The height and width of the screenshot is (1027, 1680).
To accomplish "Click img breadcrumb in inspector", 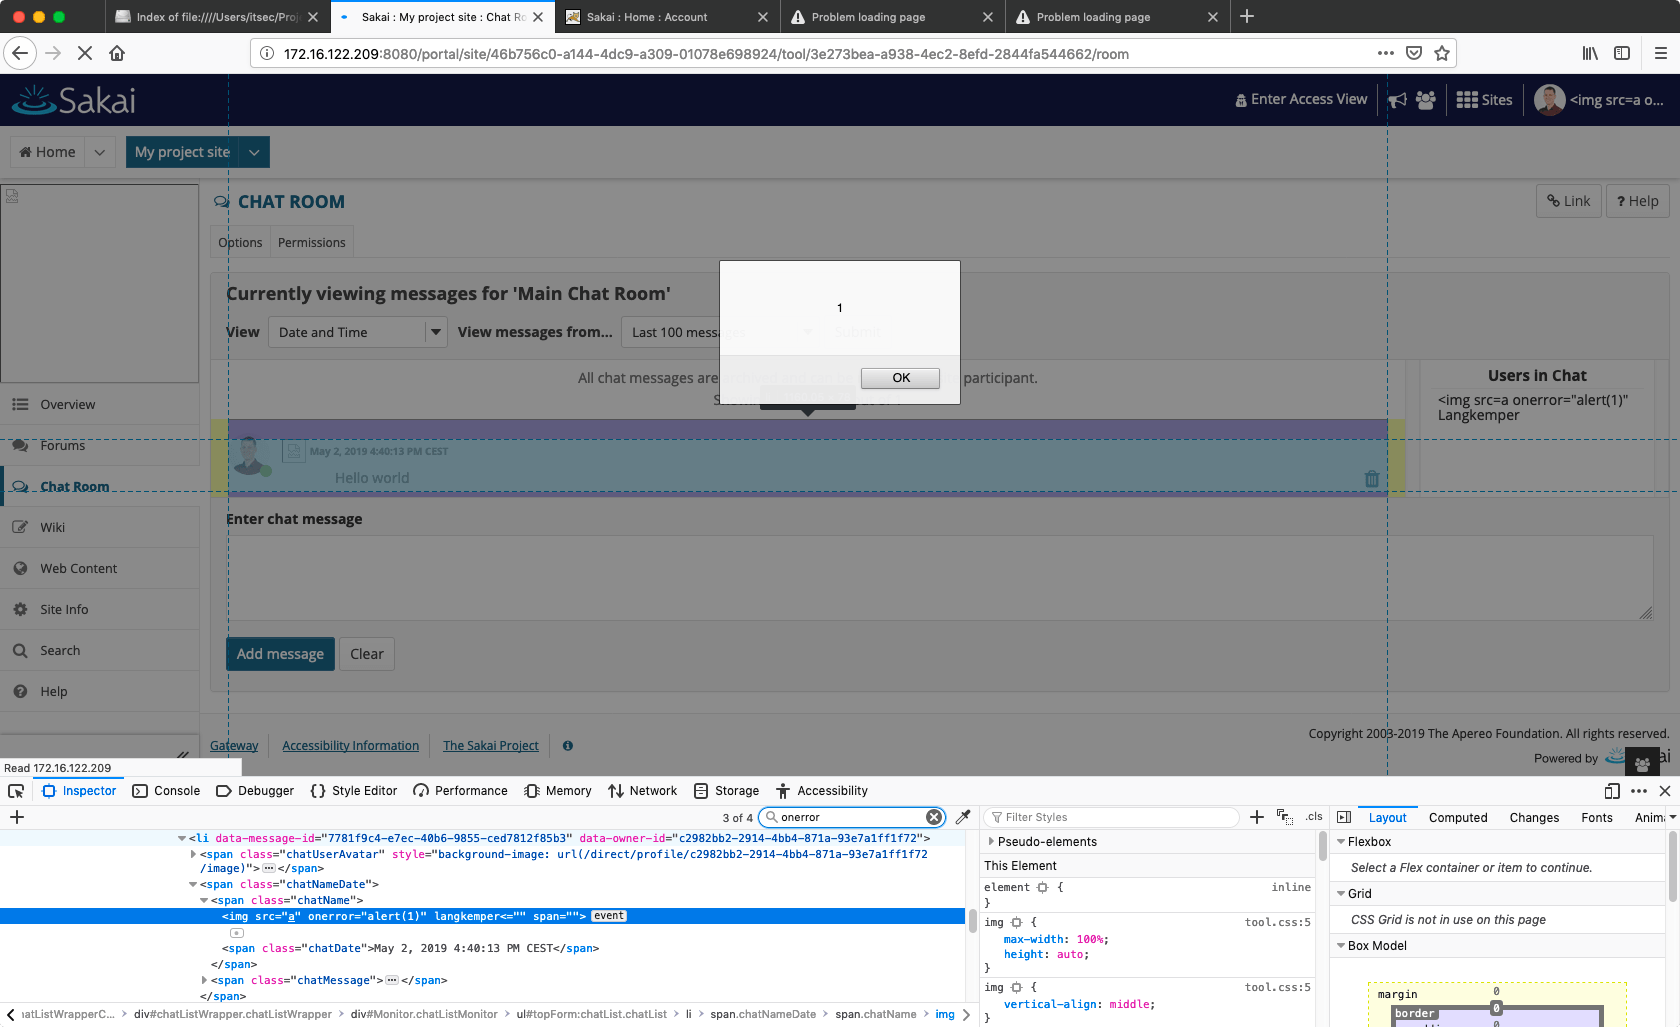I will click(945, 1014).
